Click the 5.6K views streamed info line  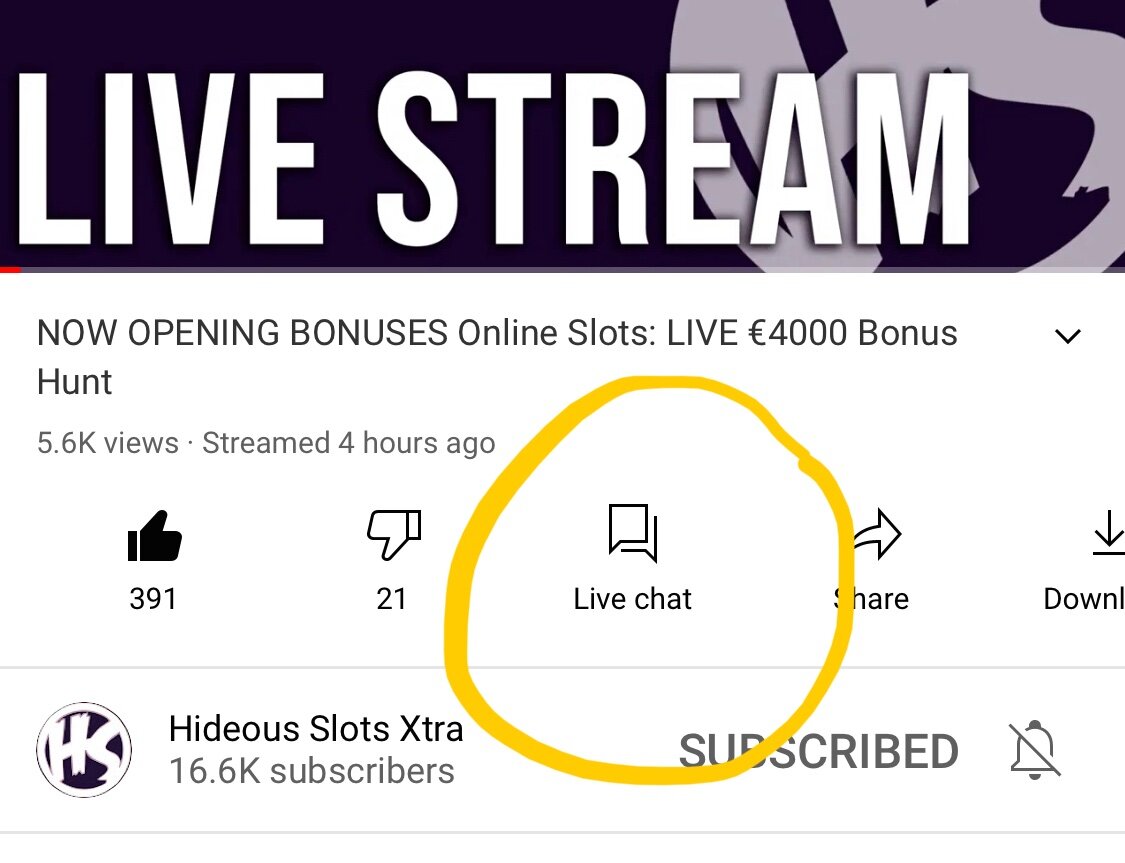click(265, 443)
